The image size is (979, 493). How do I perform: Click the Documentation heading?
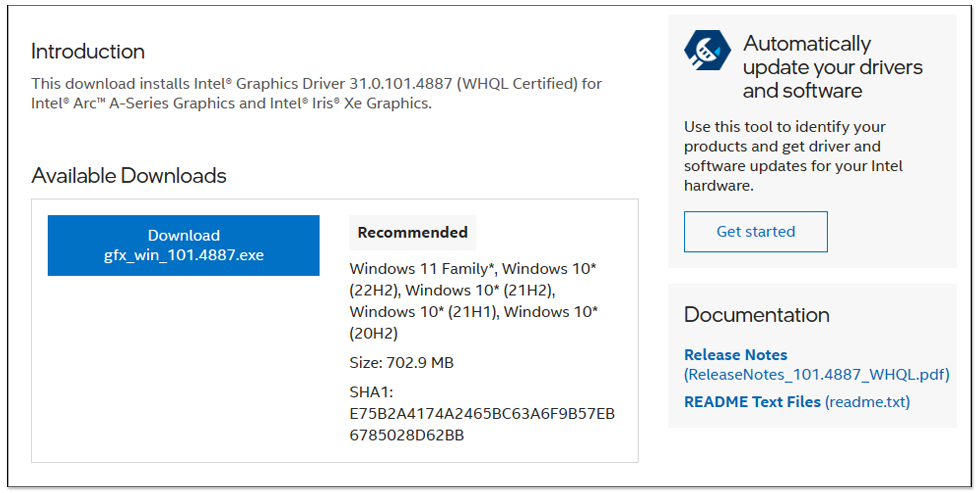(x=757, y=315)
